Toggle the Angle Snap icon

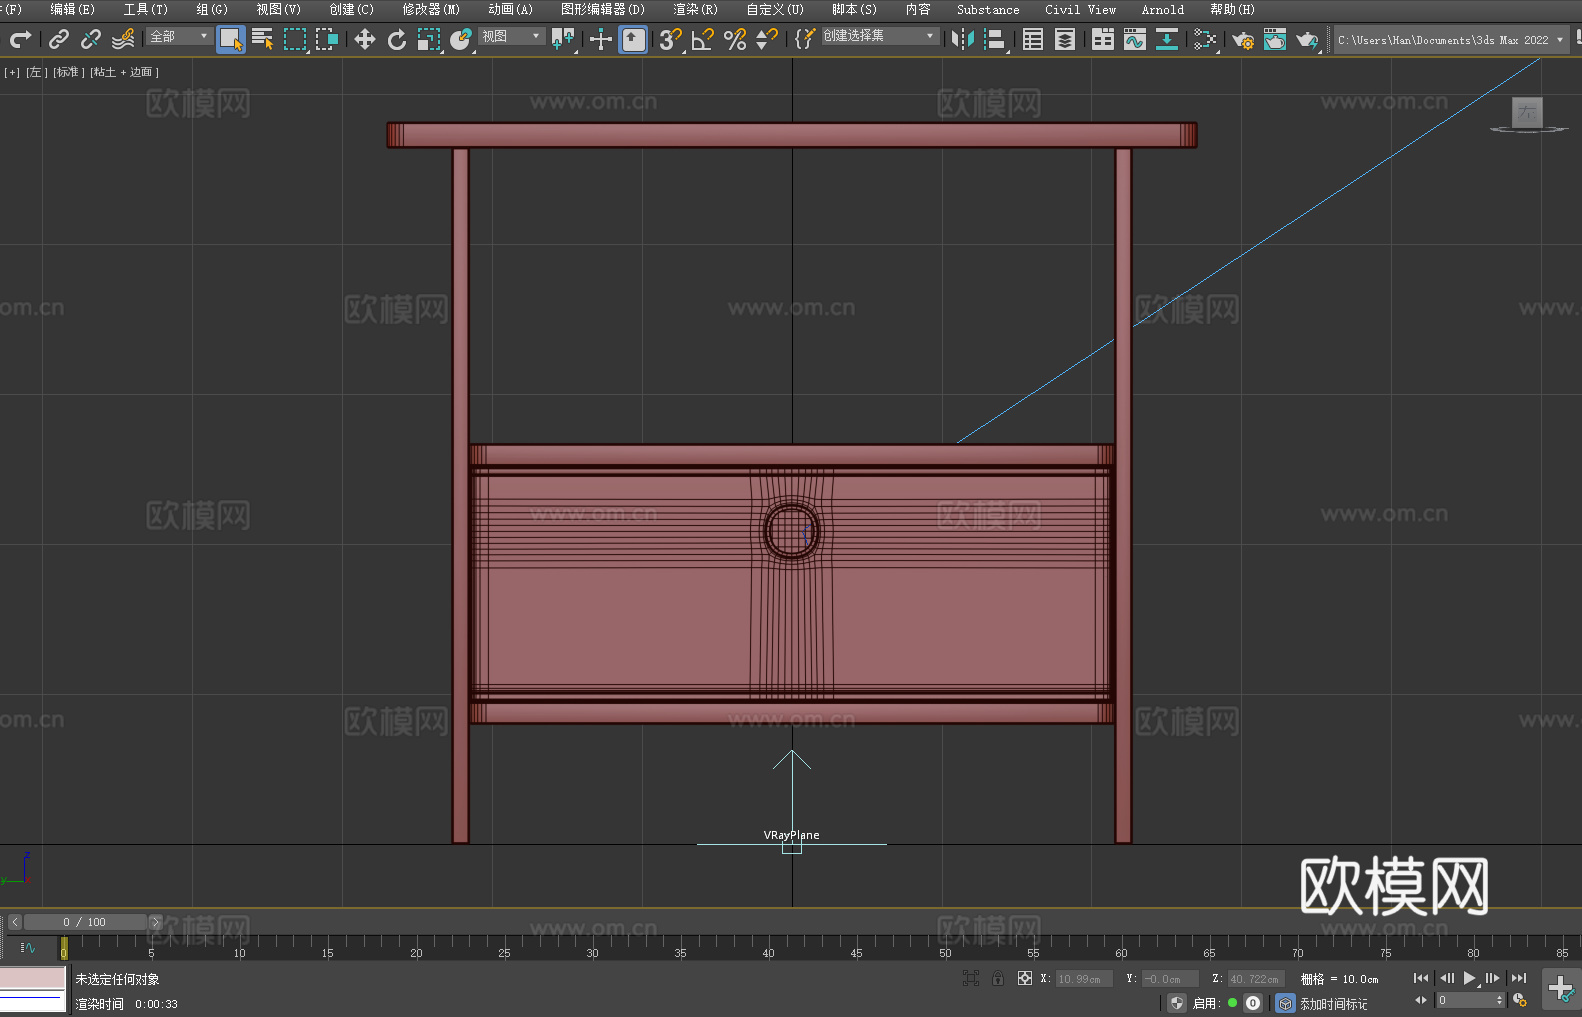(x=703, y=39)
